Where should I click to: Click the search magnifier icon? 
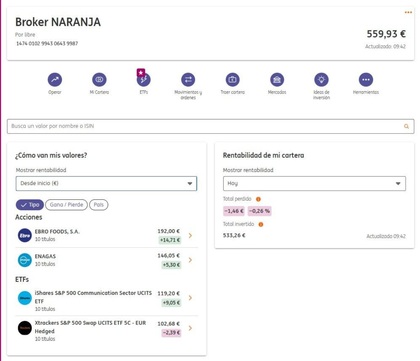[x=406, y=126]
